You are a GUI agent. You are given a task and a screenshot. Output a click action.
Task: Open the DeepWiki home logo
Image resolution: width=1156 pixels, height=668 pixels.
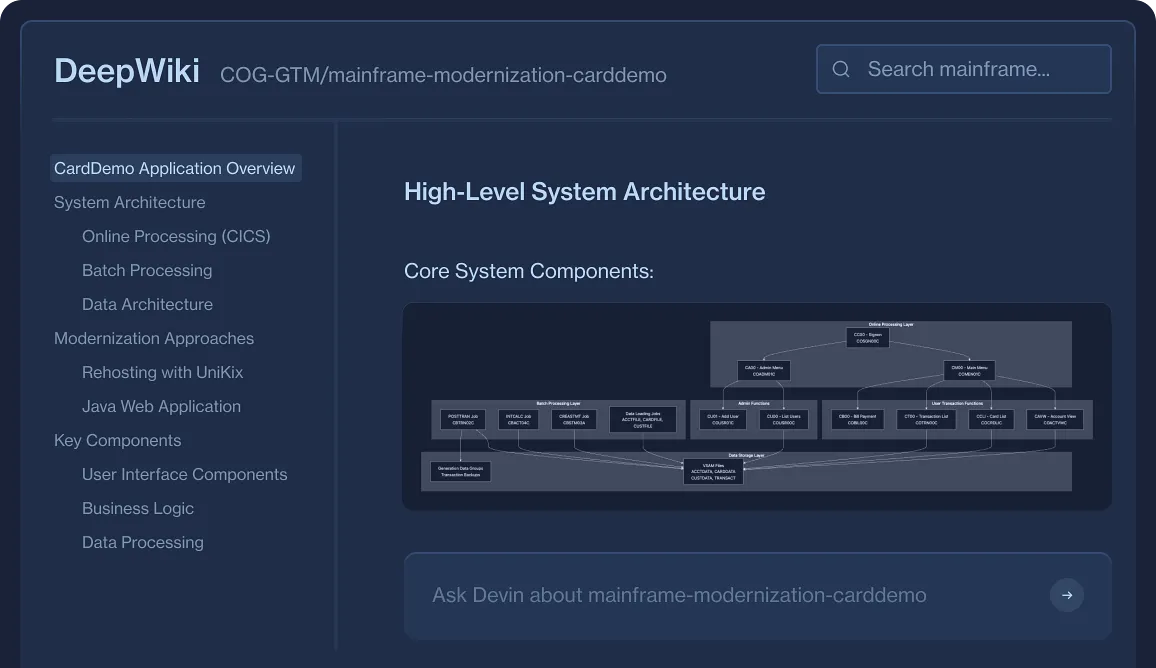pyautogui.click(x=127, y=72)
